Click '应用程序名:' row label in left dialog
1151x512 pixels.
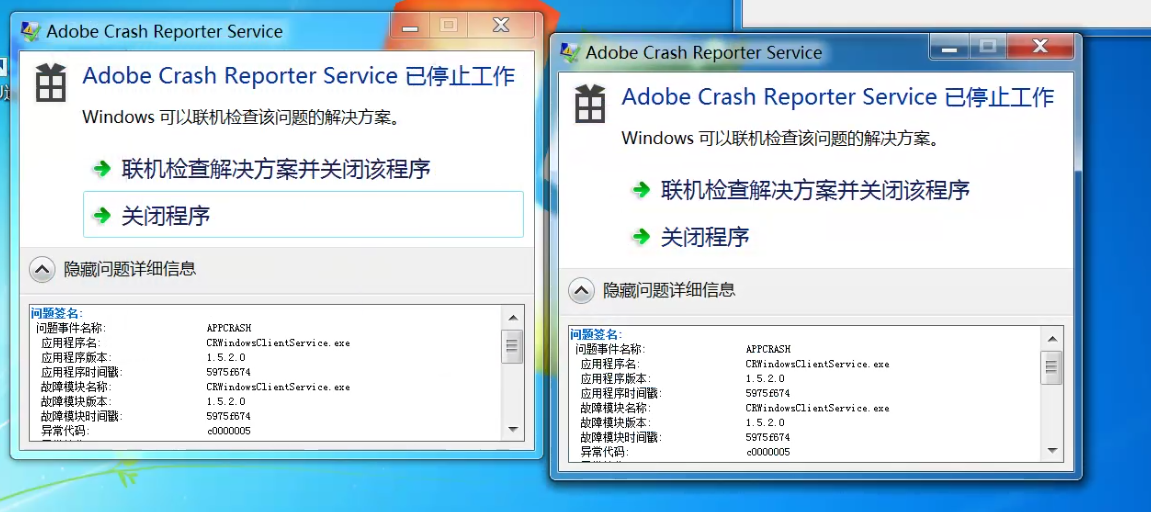click(70, 343)
